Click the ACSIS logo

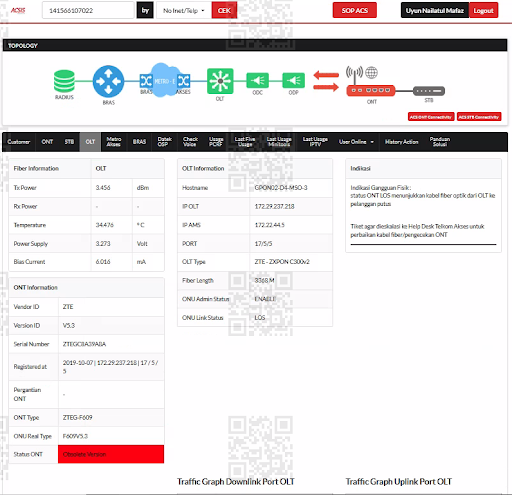click(x=18, y=10)
